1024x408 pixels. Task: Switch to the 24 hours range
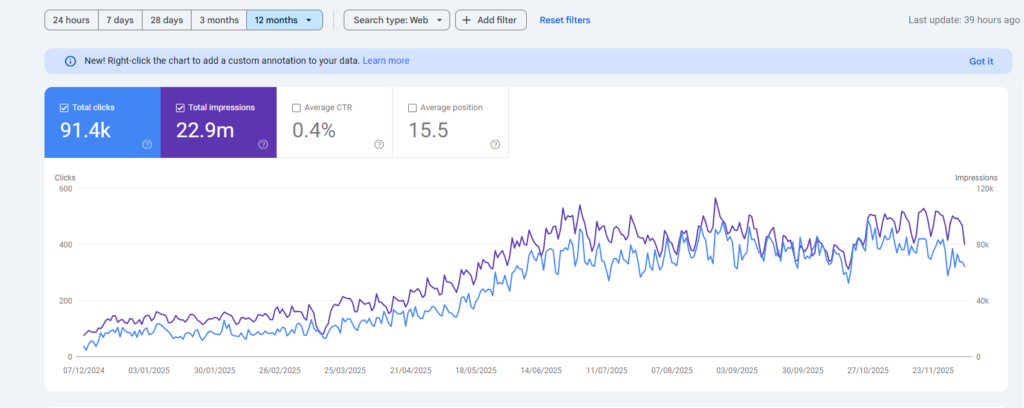(71, 20)
